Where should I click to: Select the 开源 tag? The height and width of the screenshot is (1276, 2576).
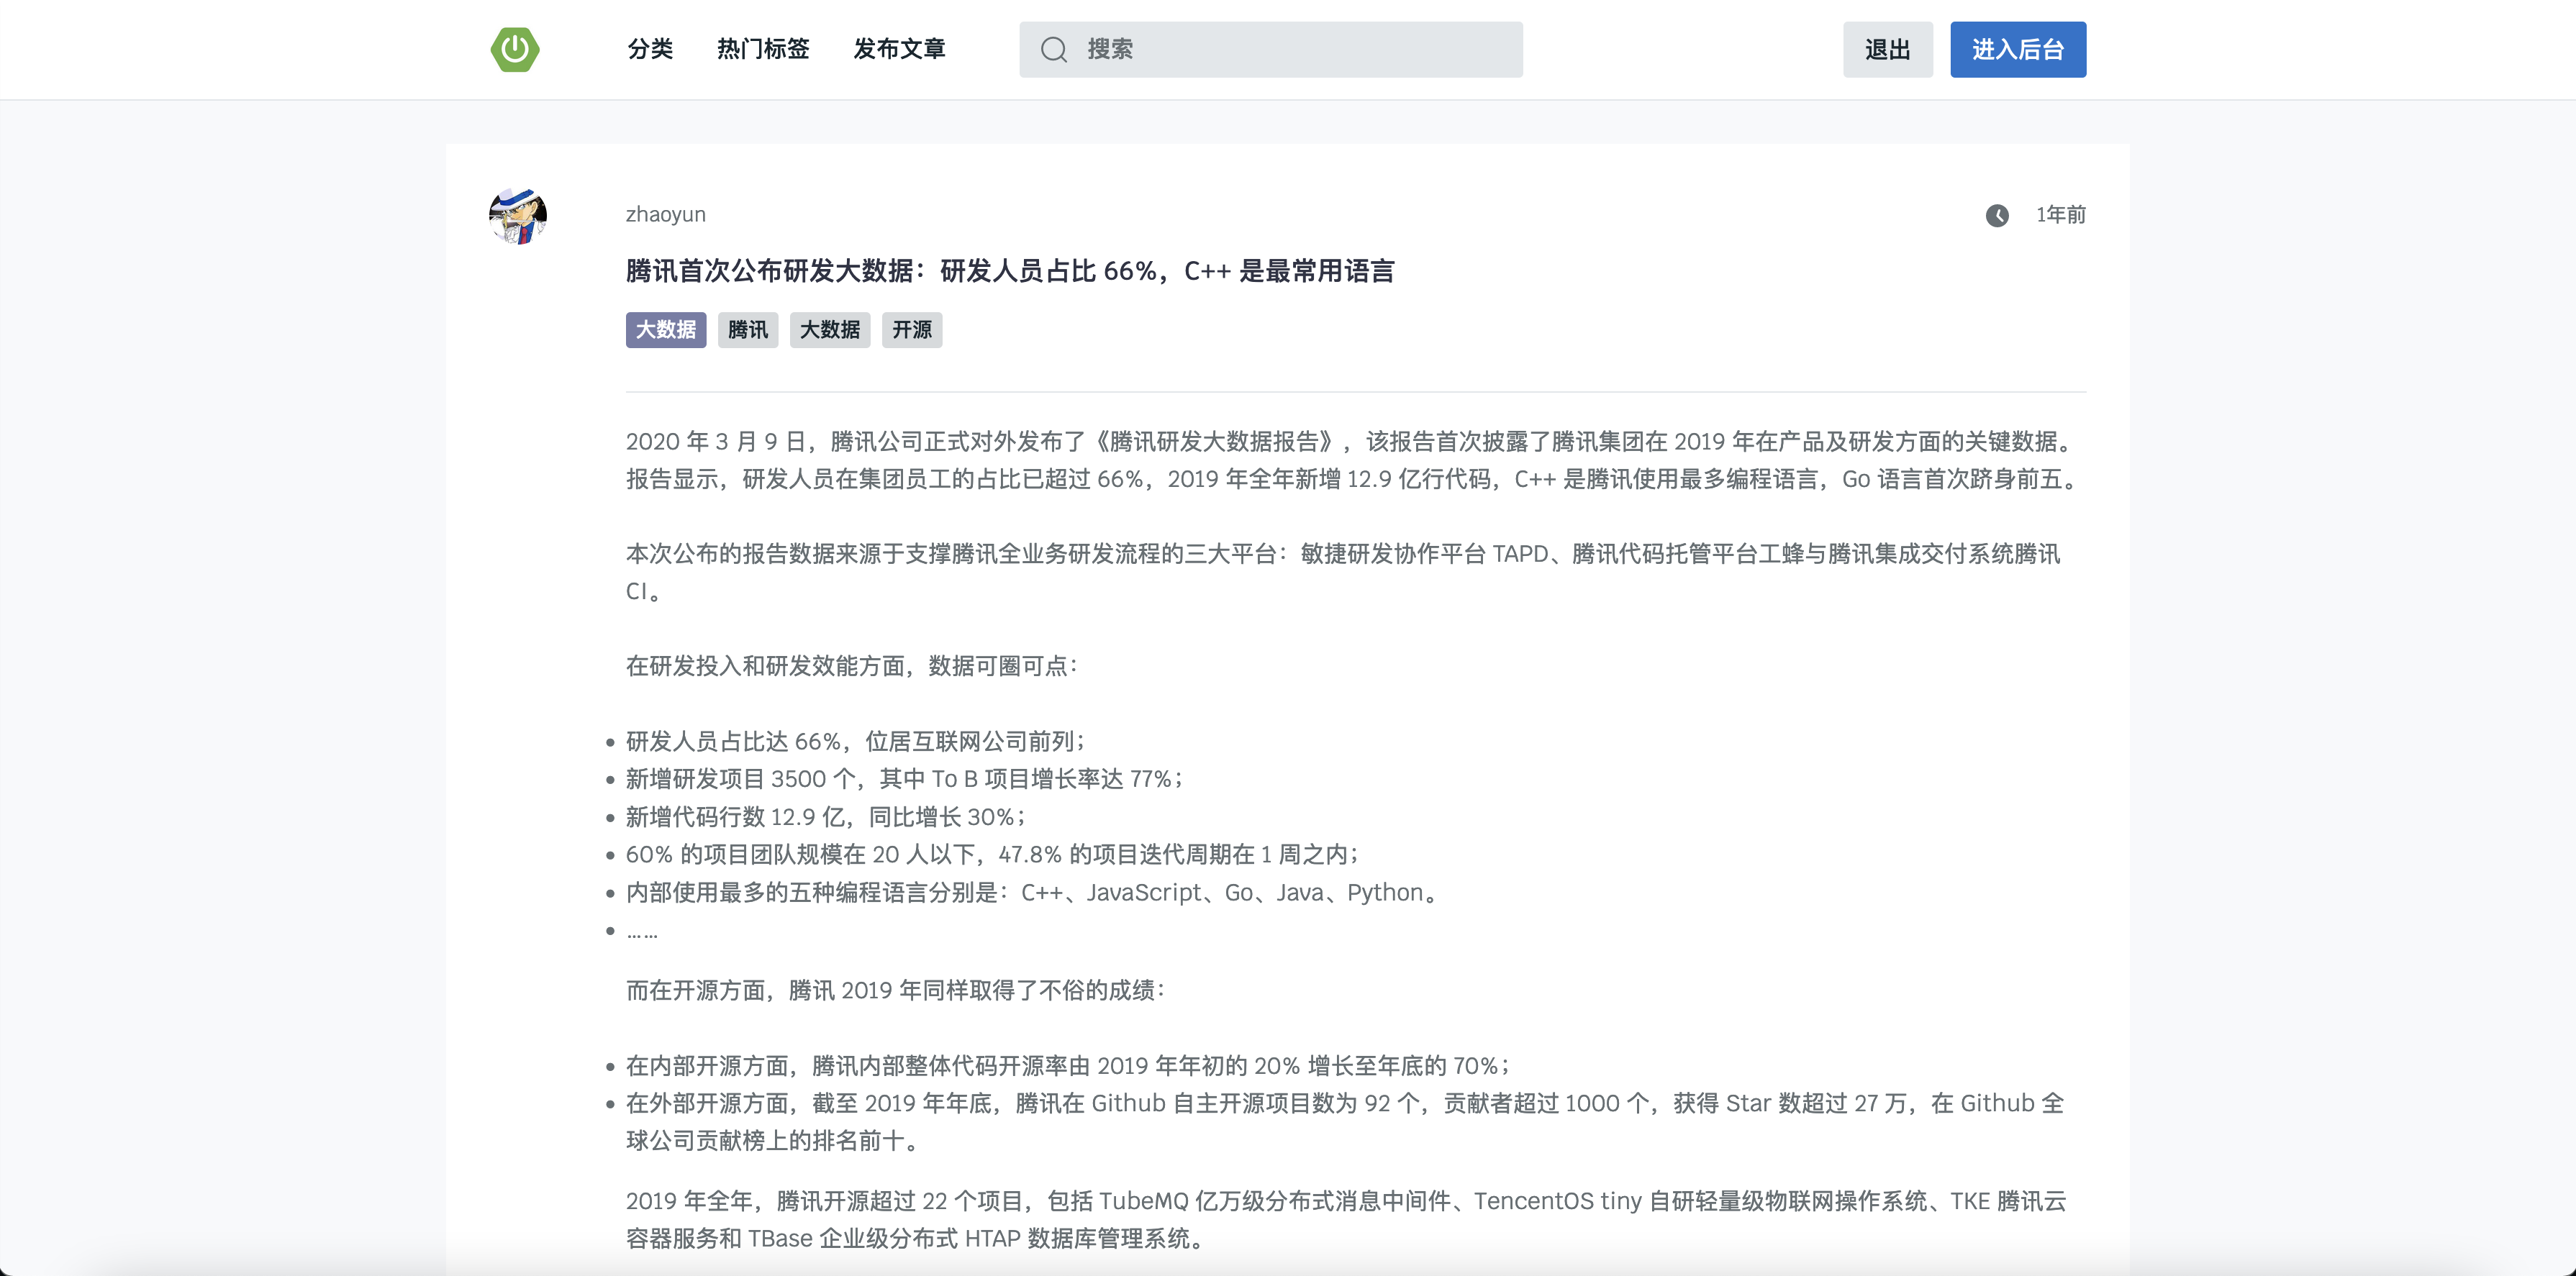(x=912, y=330)
